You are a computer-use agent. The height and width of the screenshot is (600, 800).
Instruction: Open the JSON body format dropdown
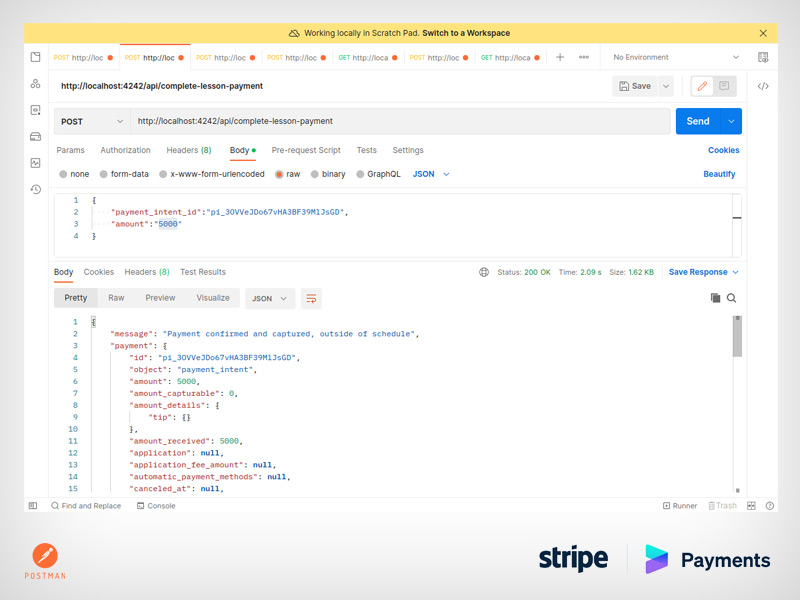(431, 174)
